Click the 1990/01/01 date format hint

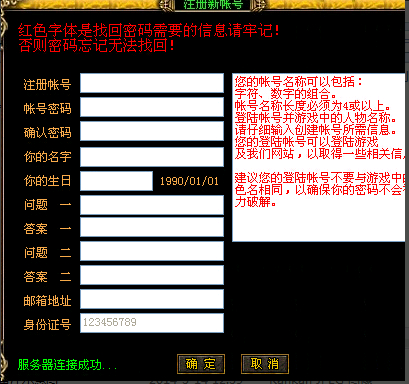189,181
